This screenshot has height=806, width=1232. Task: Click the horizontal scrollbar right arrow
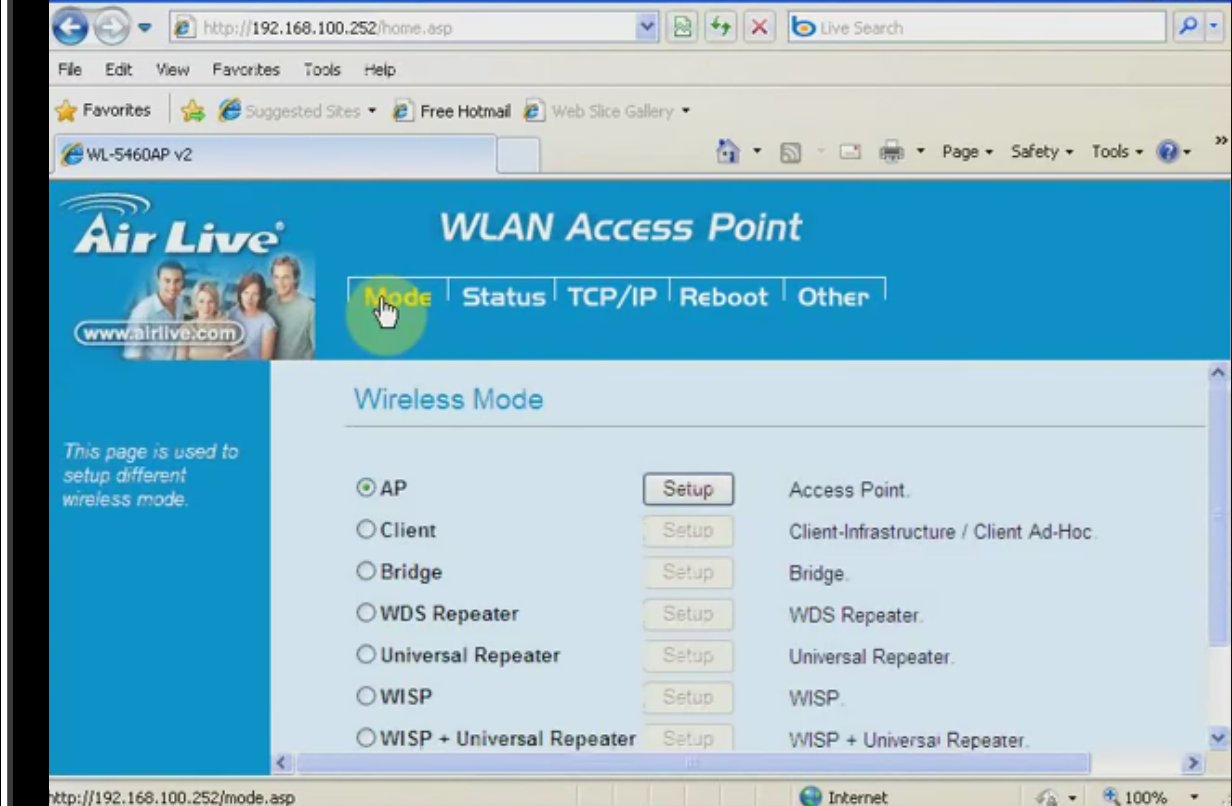pos(1192,763)
